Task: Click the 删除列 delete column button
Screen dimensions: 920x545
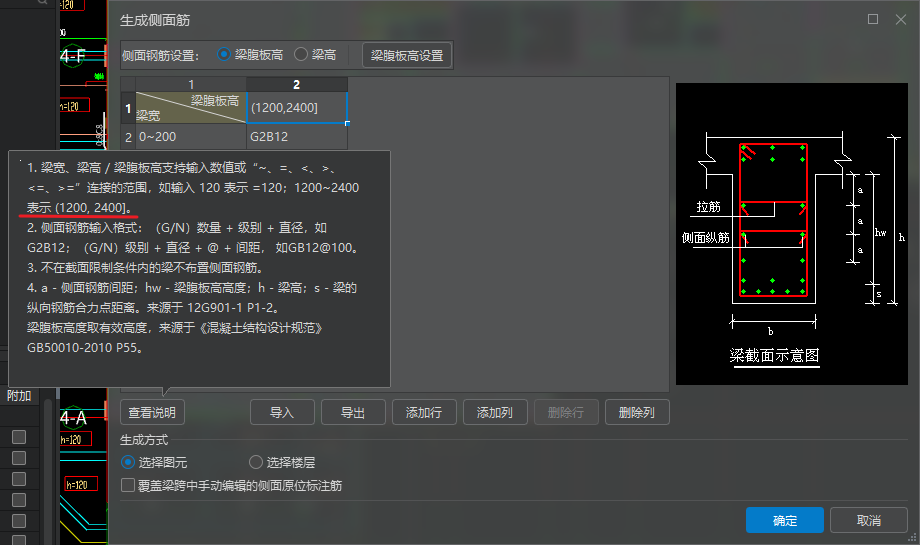Action: coord(637,412)
